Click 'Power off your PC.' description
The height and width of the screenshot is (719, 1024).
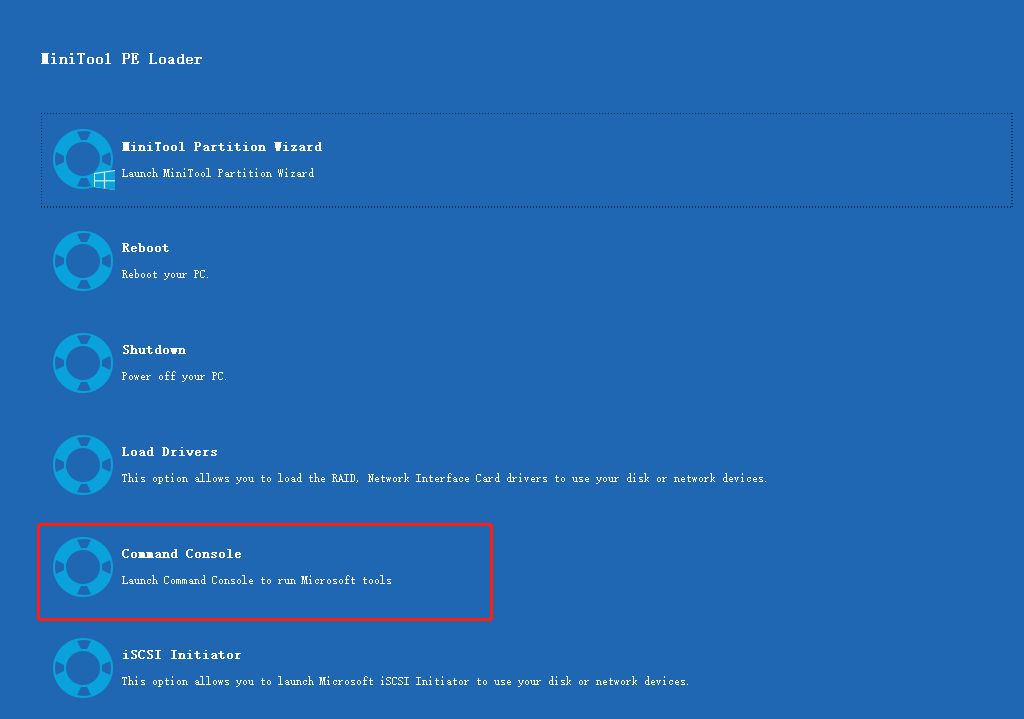(x=174, y=376)
